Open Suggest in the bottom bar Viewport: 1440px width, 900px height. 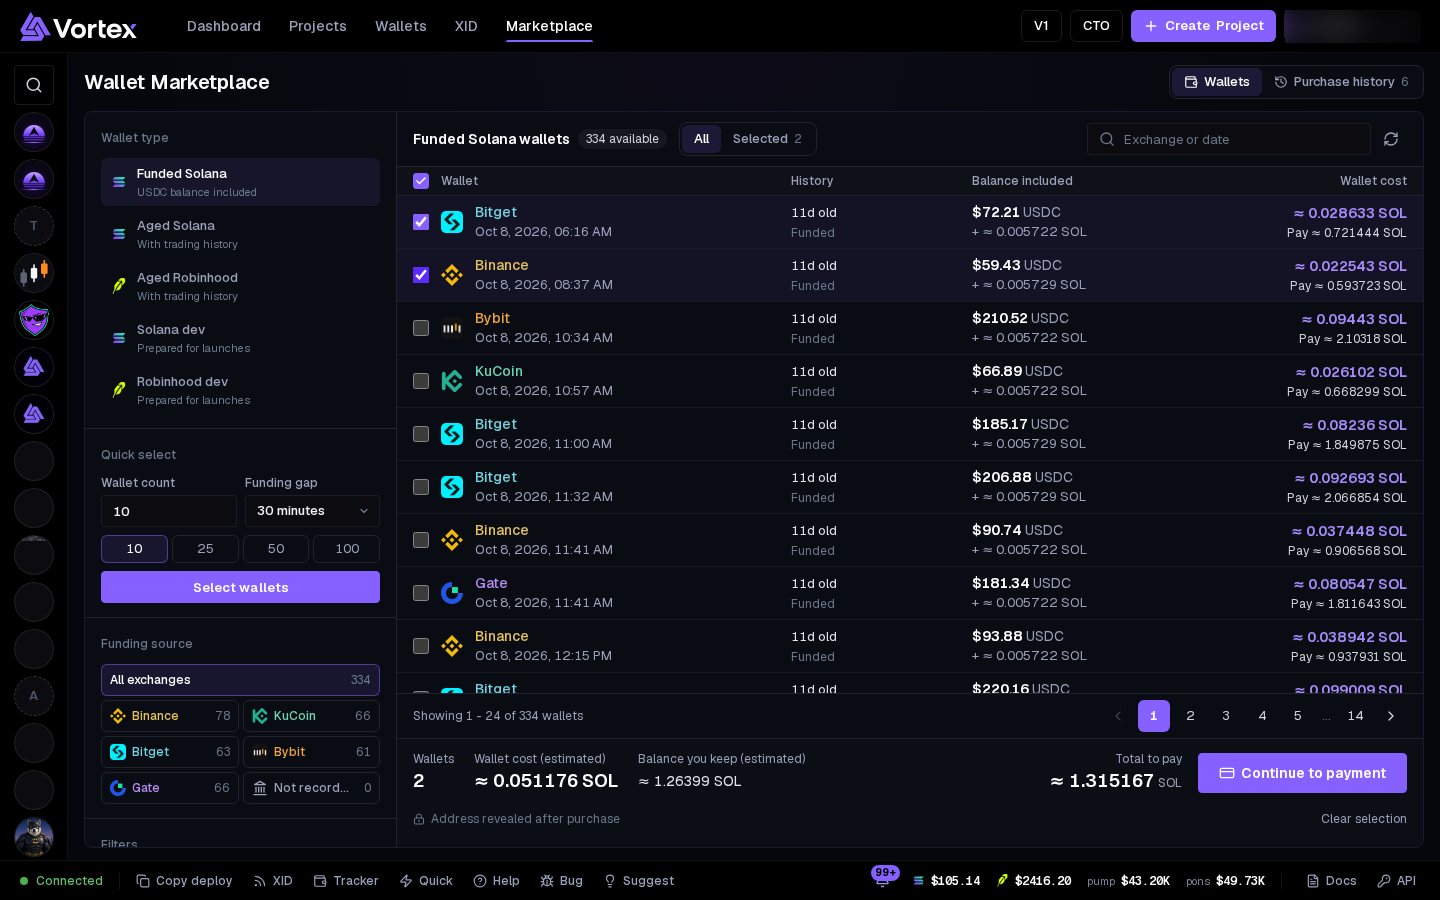[x=638, y=881]
